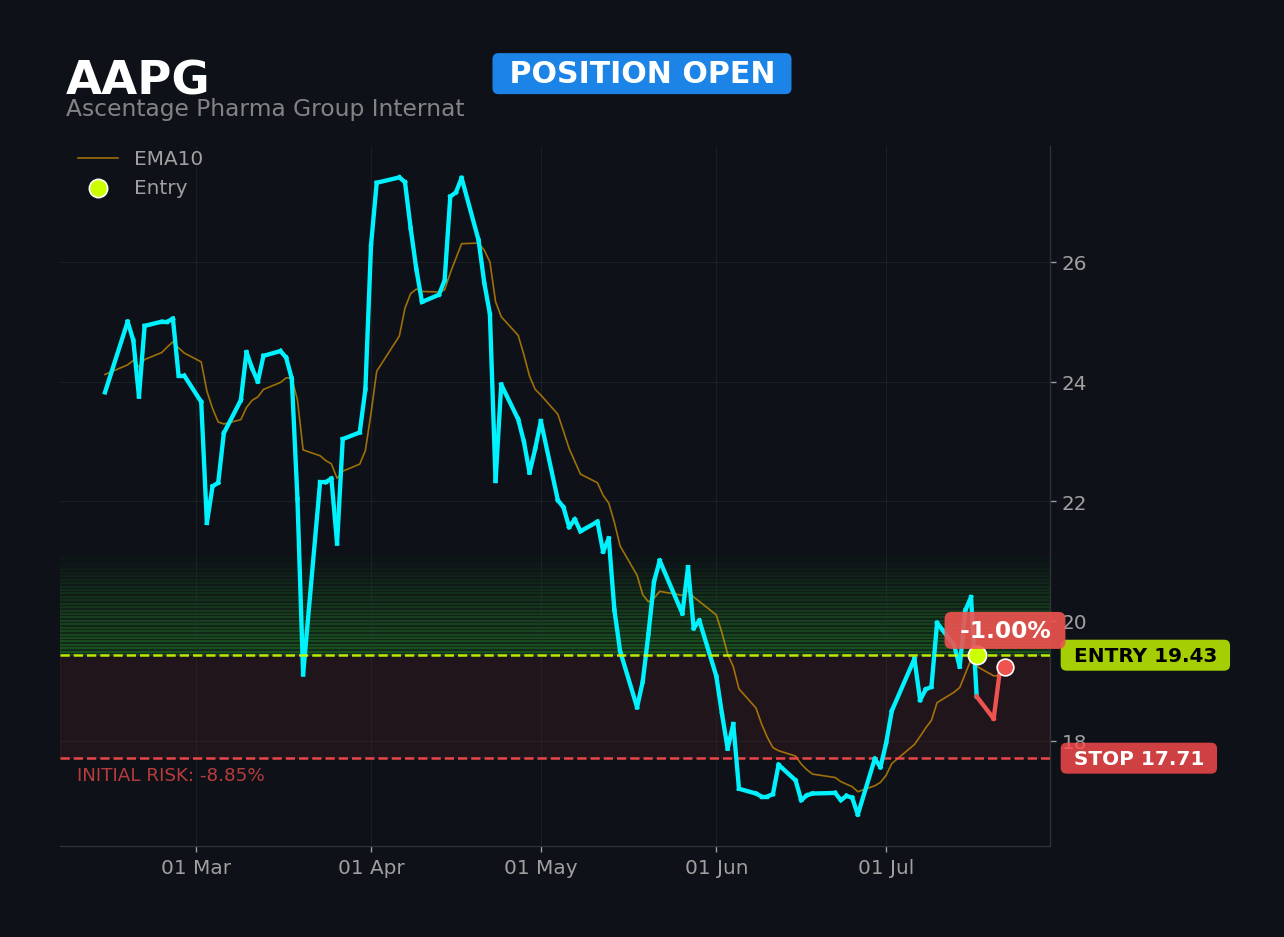Click the ENTRY 19.43 price label
Image resolution: width=1284 pixels, height=937 pixels.
click(1145, 656)
